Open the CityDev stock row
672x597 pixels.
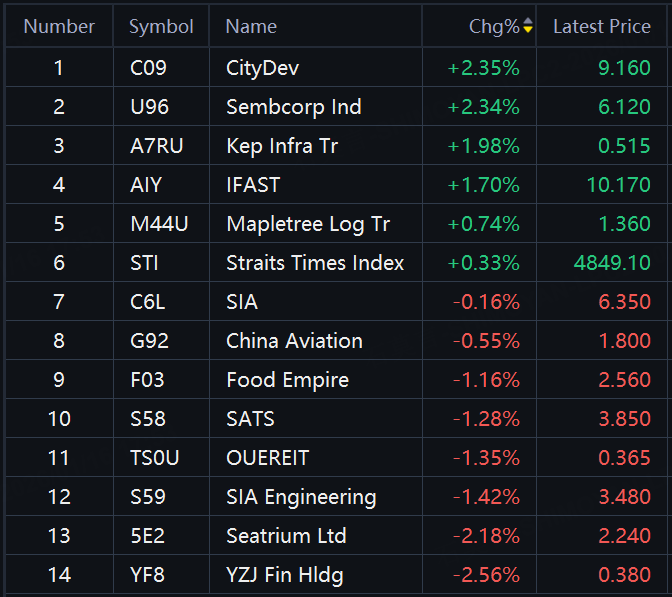(262, 68)
